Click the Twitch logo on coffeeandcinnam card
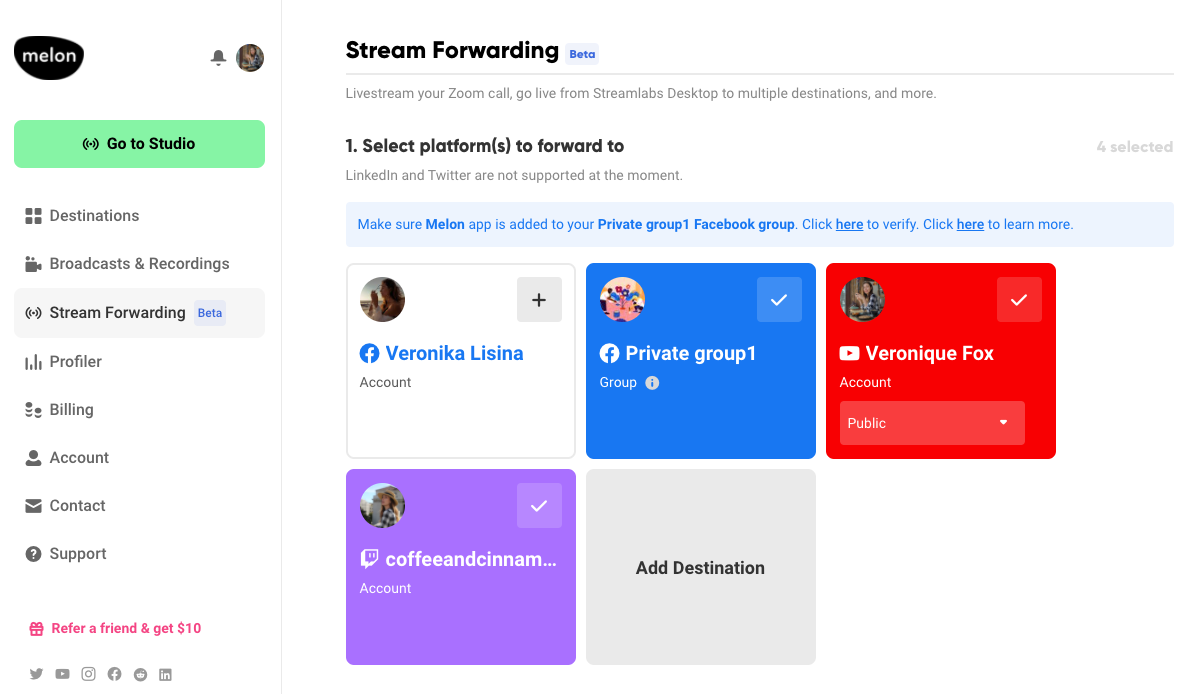The image size is (1191, 694). click(369, 559)
